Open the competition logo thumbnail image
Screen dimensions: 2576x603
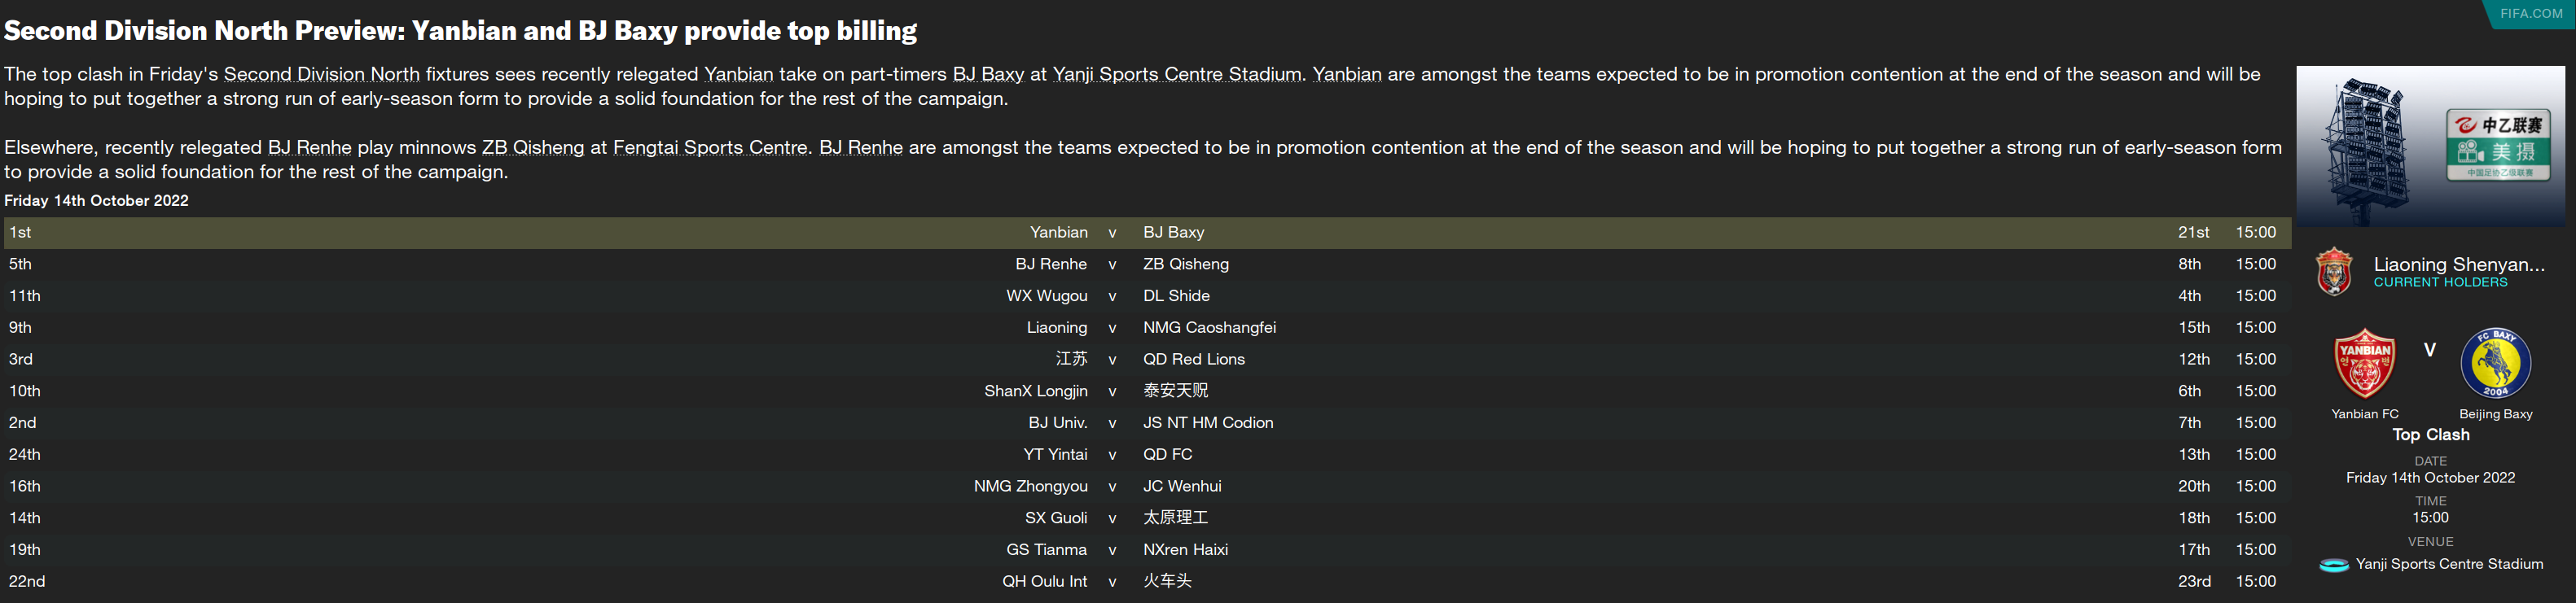2430,146
